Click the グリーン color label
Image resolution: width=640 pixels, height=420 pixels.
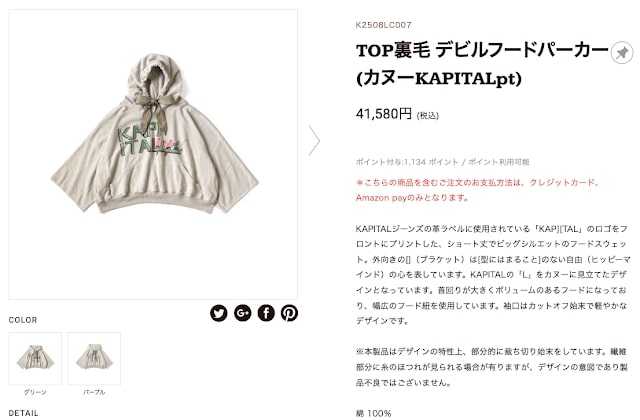point(35,392)
